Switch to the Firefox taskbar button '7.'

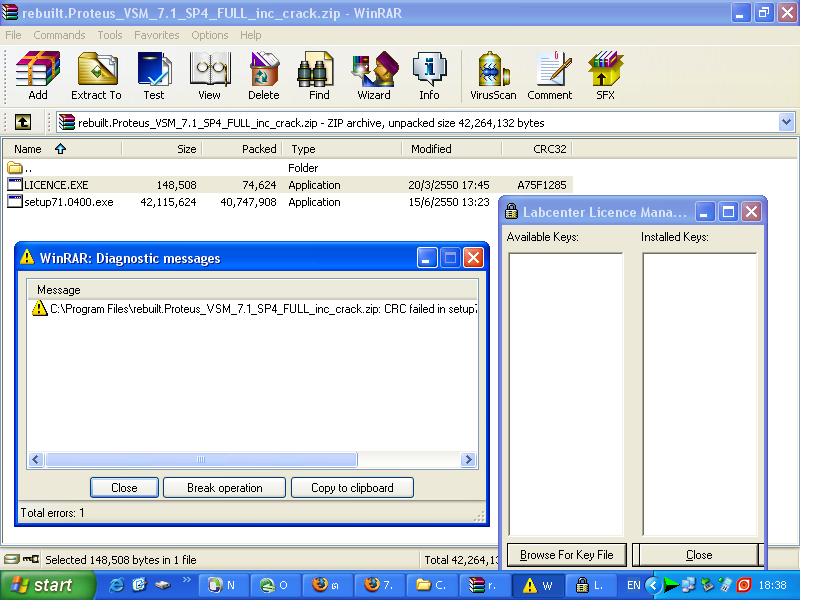click(x=379, y=585)
